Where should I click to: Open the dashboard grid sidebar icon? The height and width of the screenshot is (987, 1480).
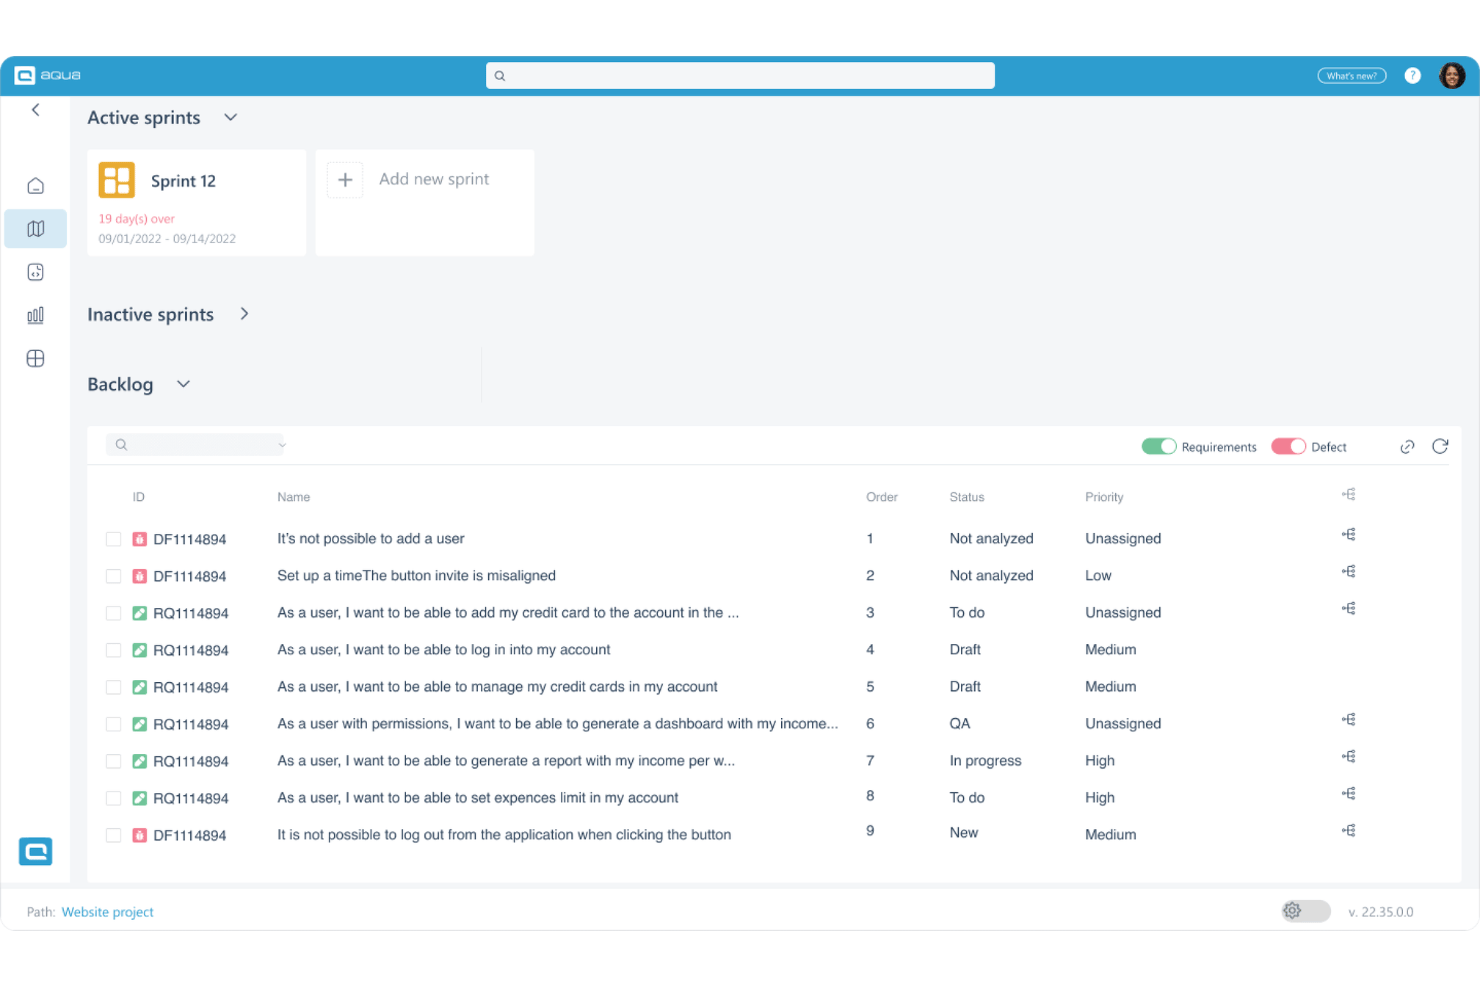(36, 358)
